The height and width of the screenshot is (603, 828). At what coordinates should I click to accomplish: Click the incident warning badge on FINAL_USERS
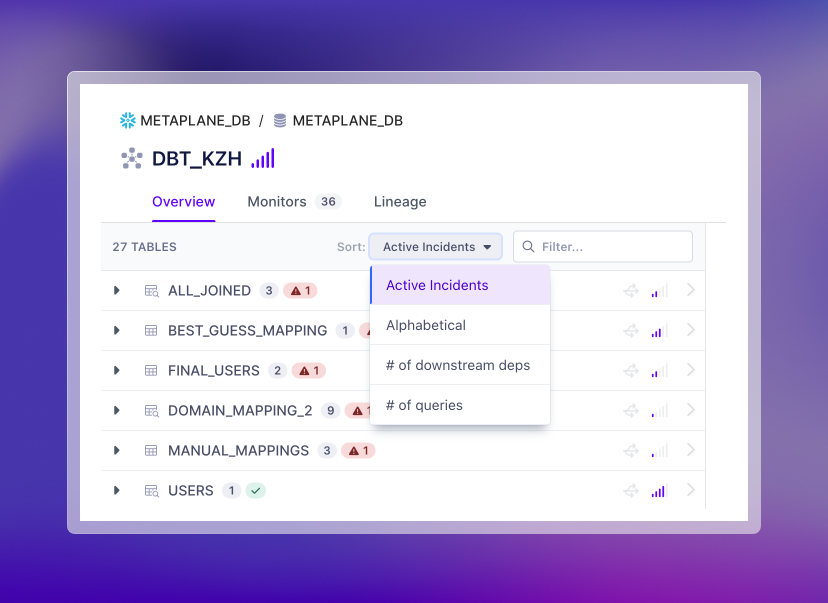pyautogui.click(x=309, y=371)
